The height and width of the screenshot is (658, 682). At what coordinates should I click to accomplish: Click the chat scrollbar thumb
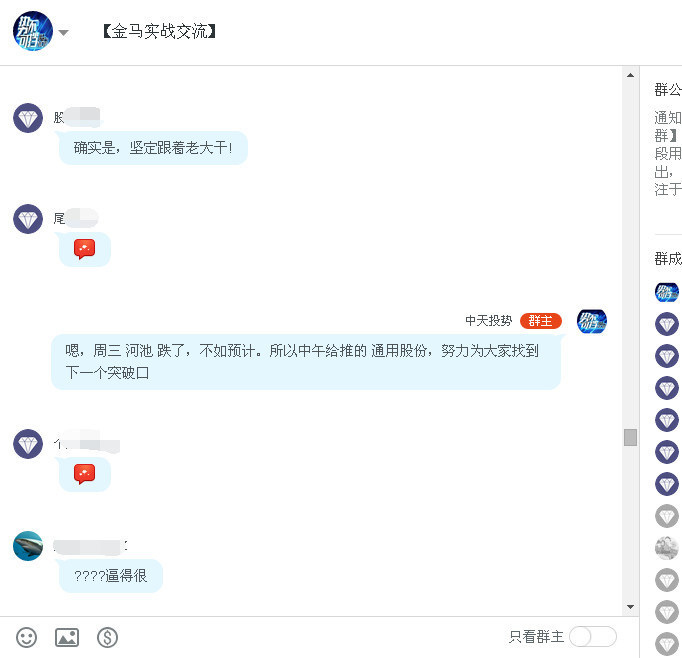[x=630, y=438]
